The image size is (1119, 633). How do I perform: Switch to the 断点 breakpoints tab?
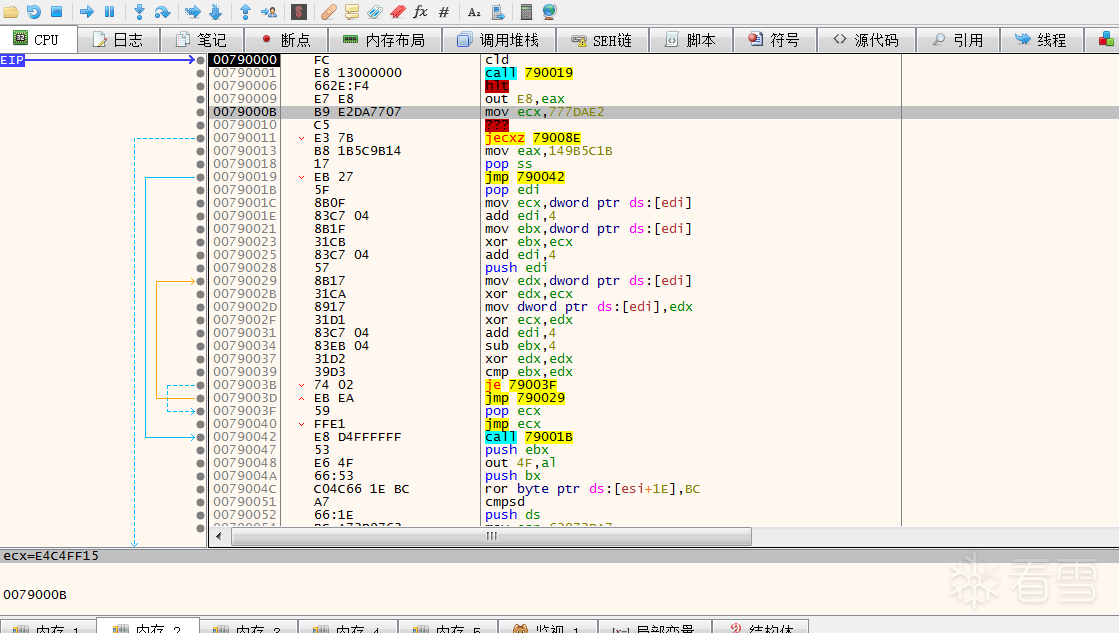[285, 40]
